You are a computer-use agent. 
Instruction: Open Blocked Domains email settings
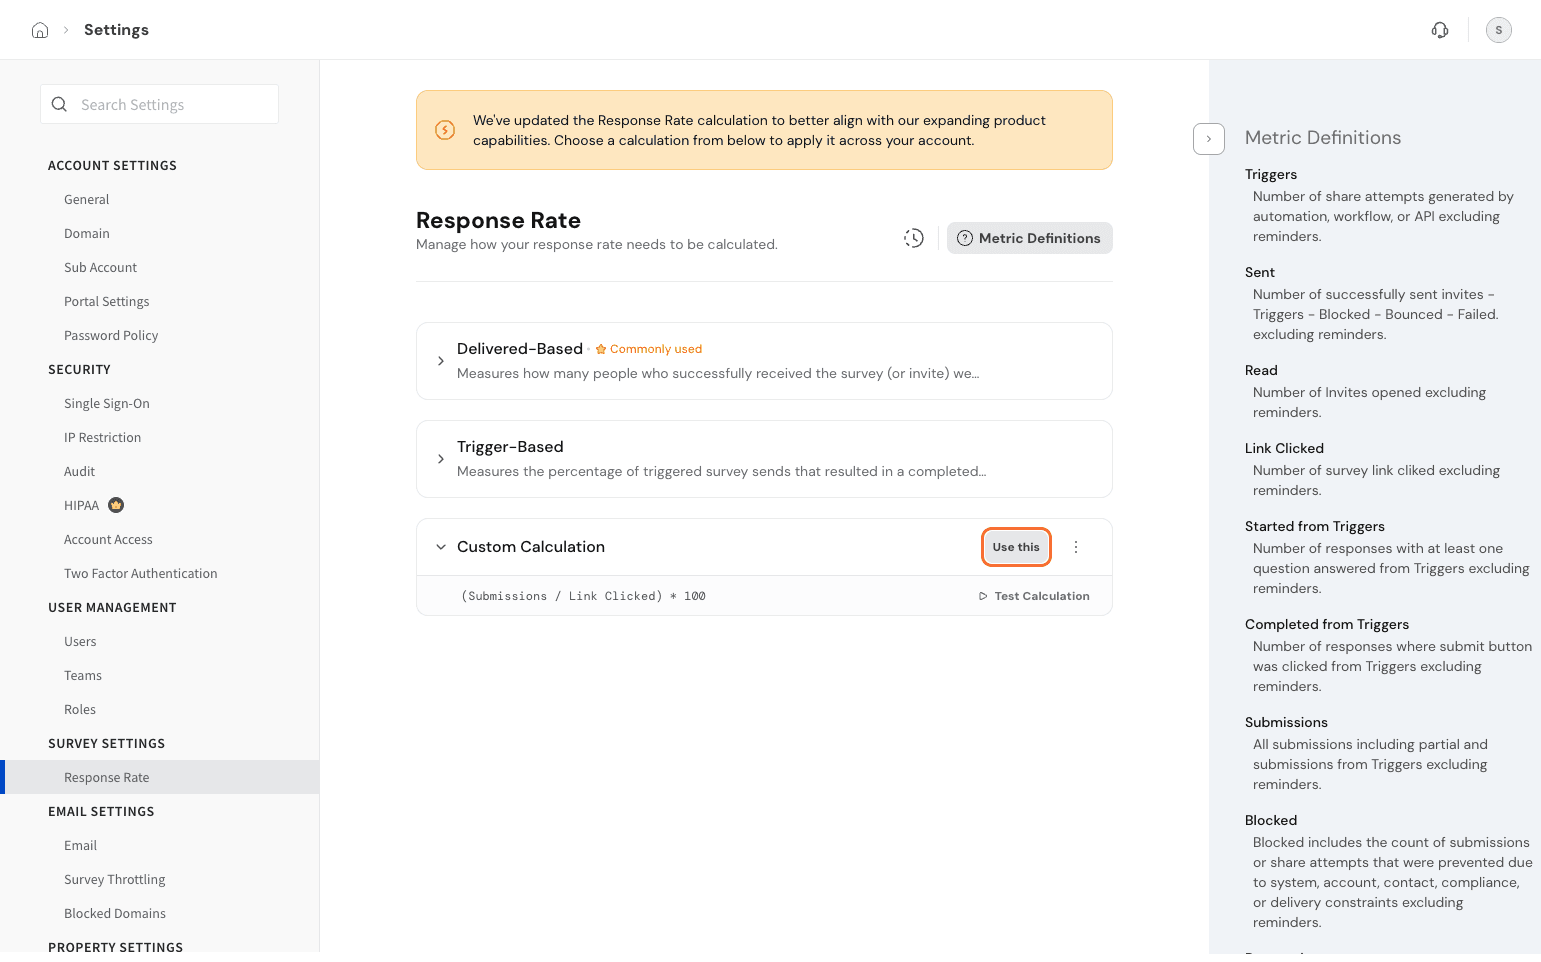pos(115,914)
